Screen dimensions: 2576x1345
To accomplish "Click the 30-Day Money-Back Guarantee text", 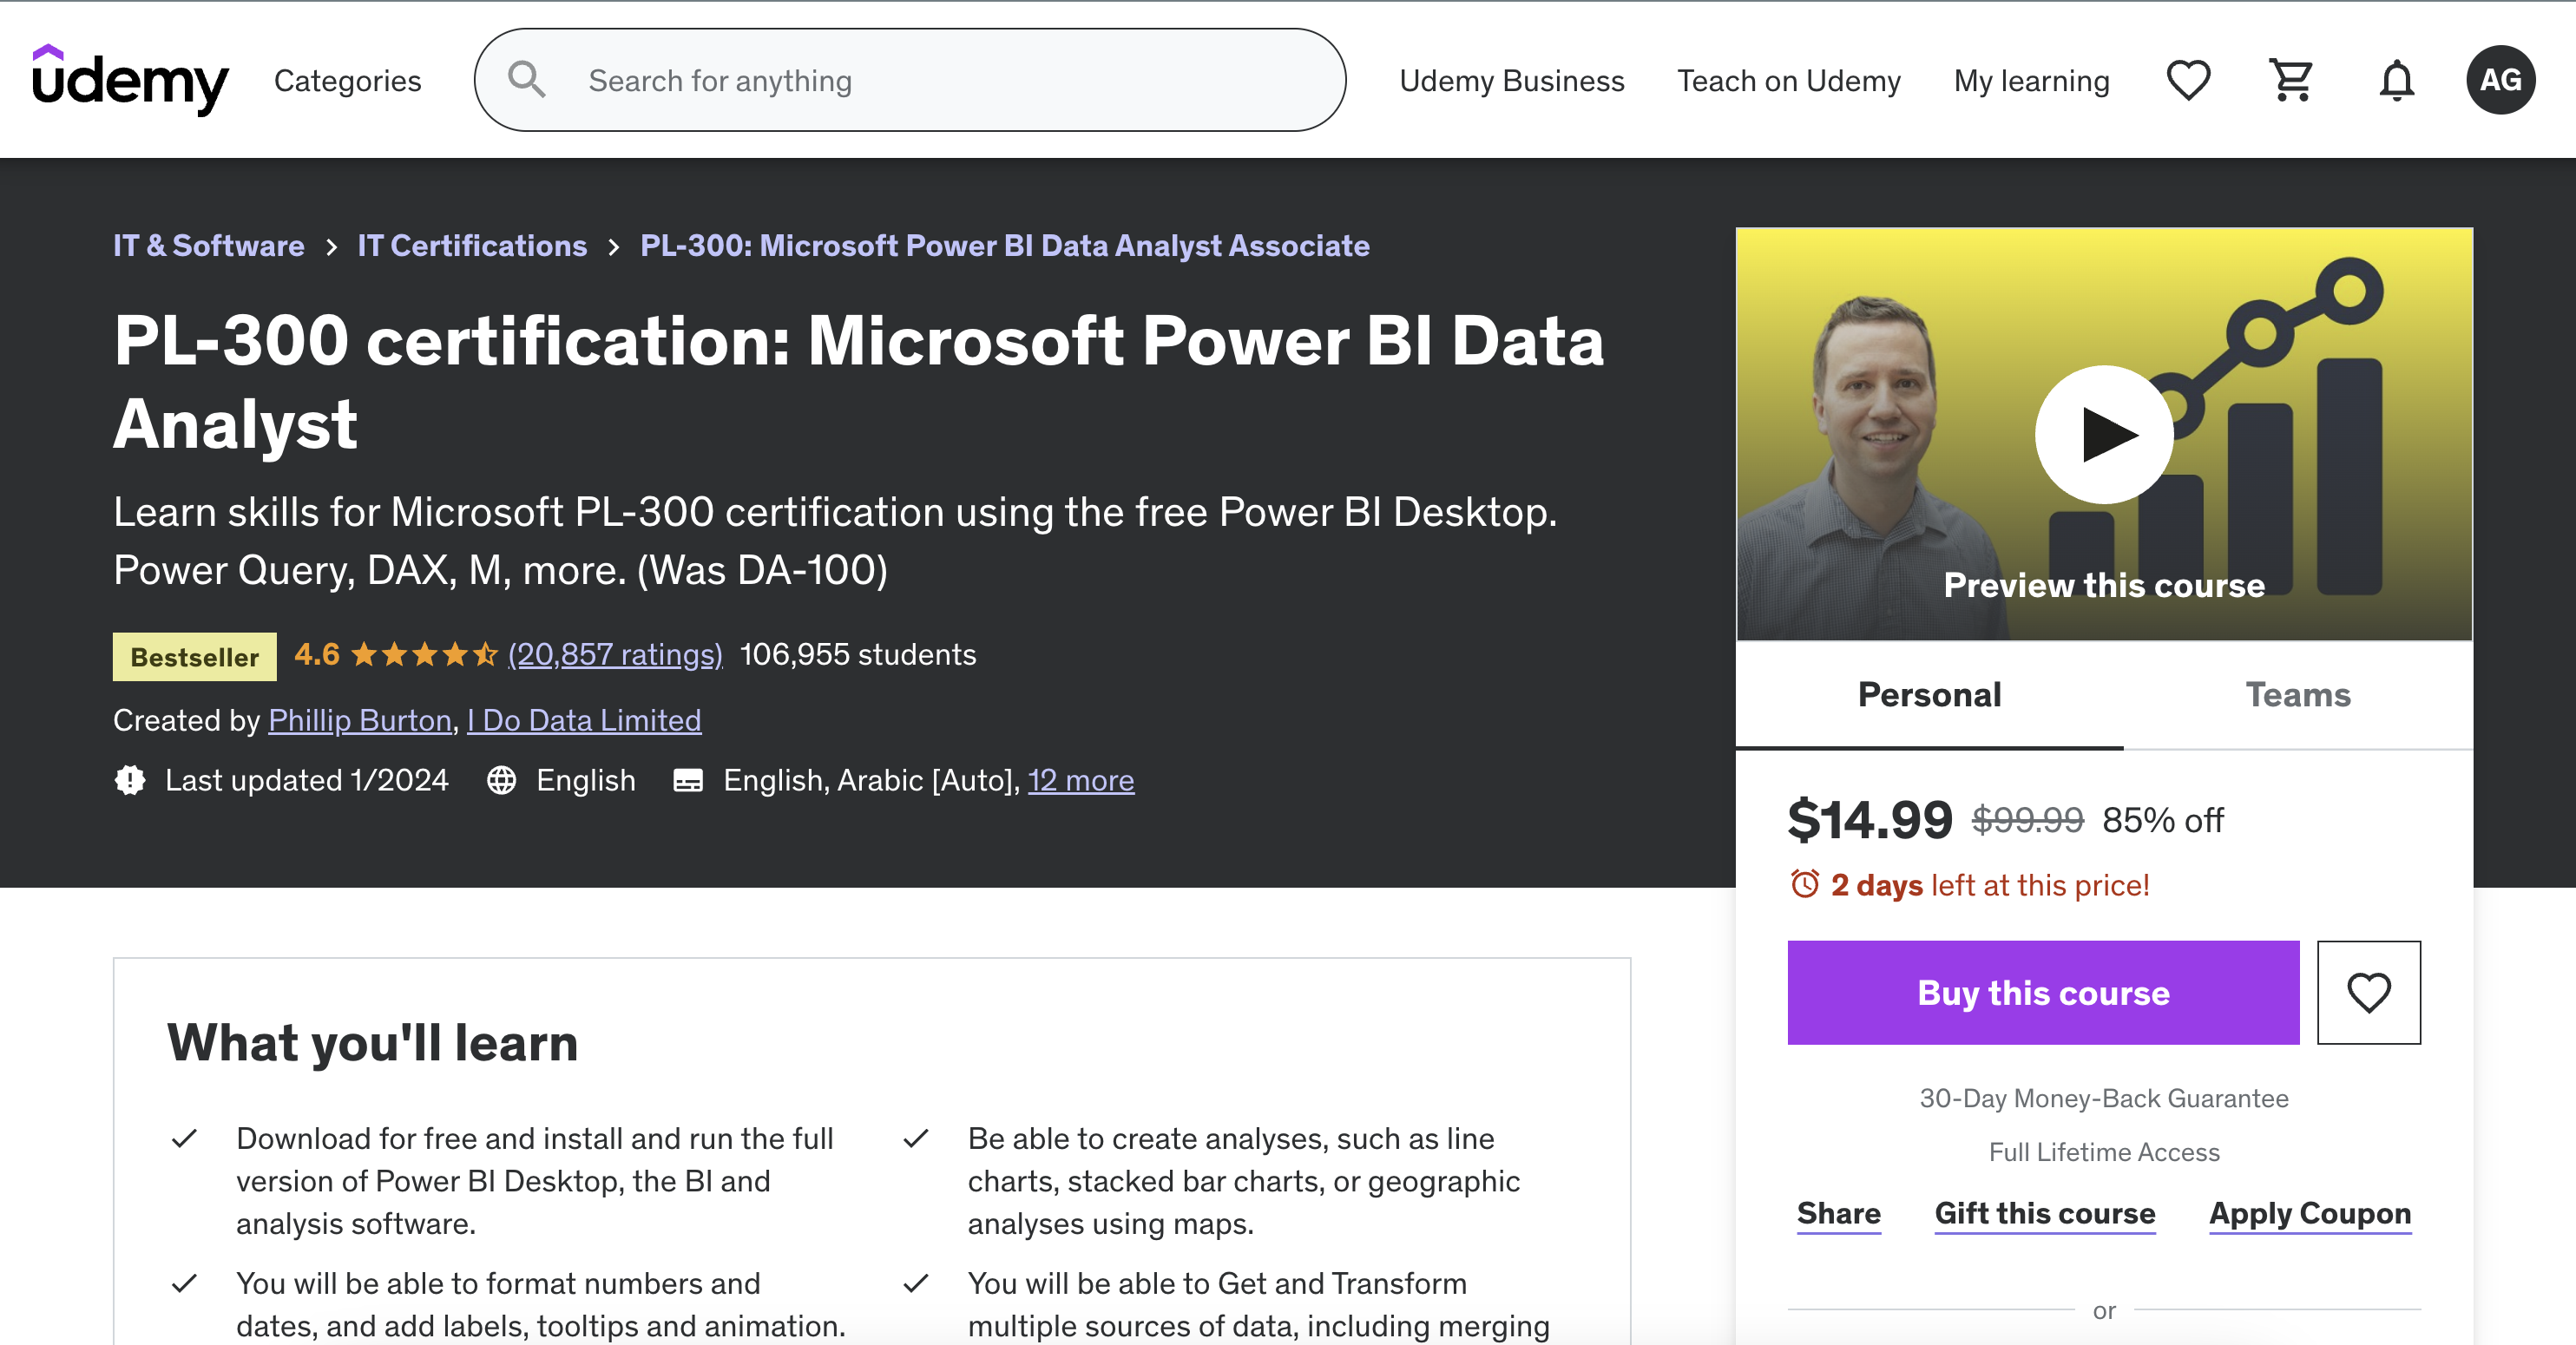I will 2103,1098.
